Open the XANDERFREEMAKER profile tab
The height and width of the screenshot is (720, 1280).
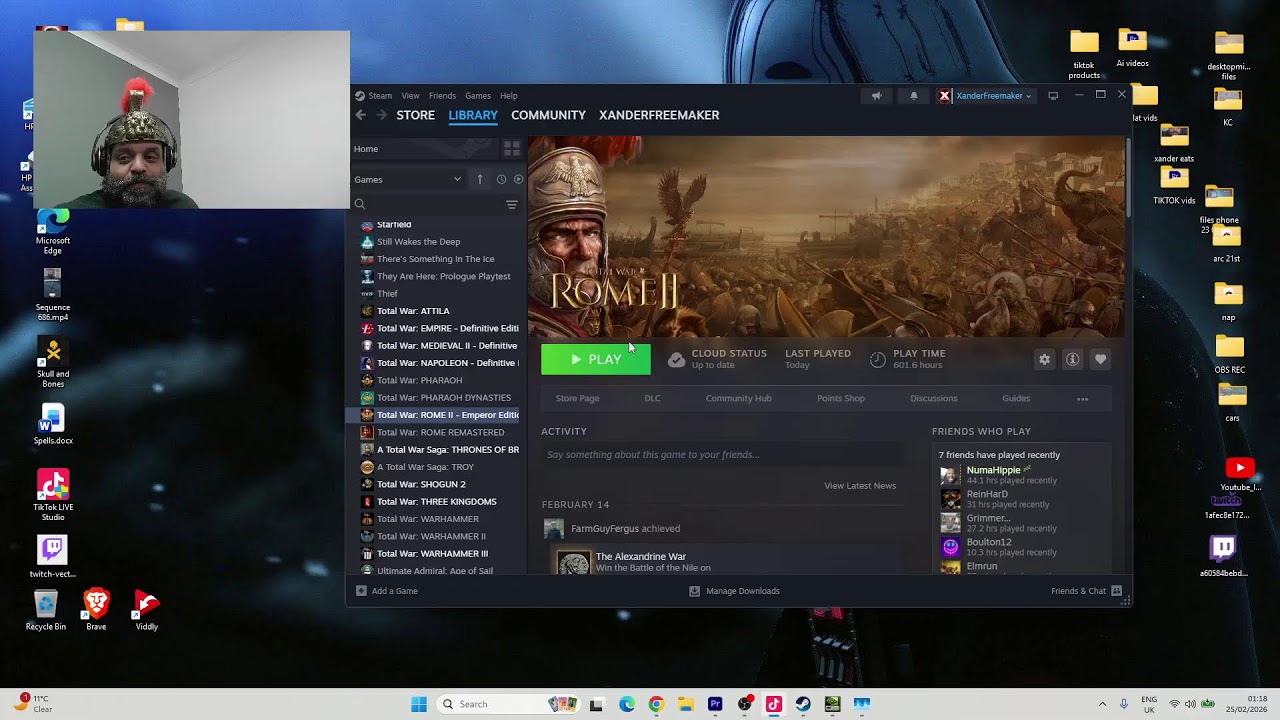659,115
